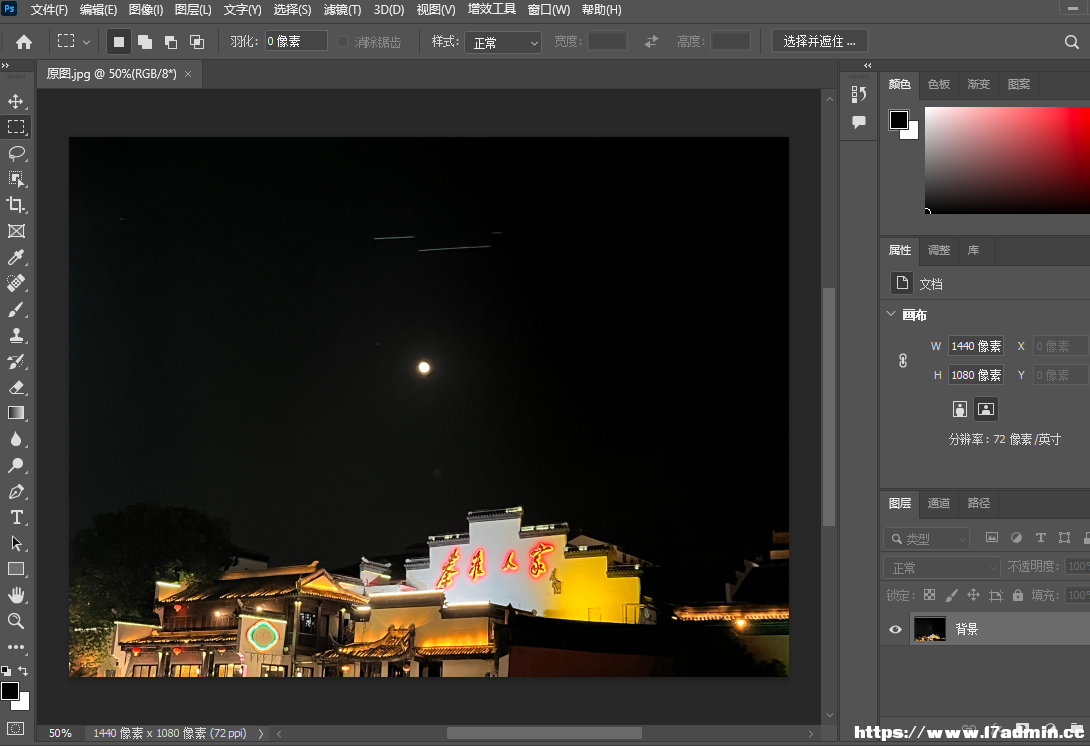Click the 羽化 feather input field

click(x=295, y=42)
